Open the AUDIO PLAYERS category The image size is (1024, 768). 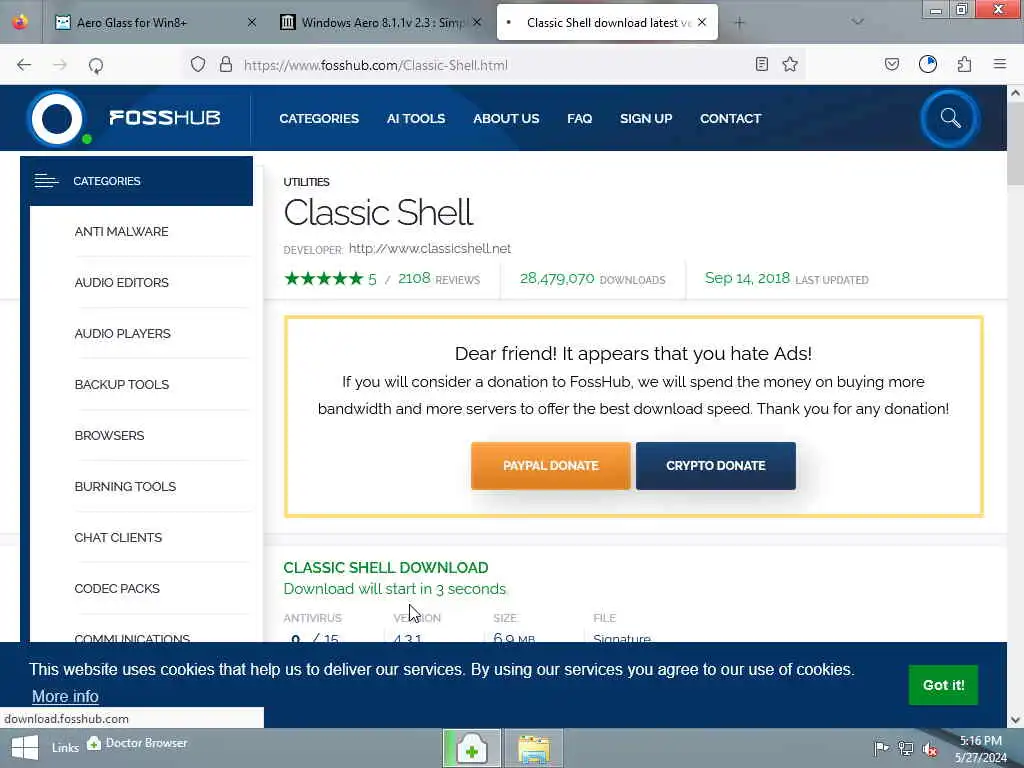pyautogui.click(x=122, y=333)
